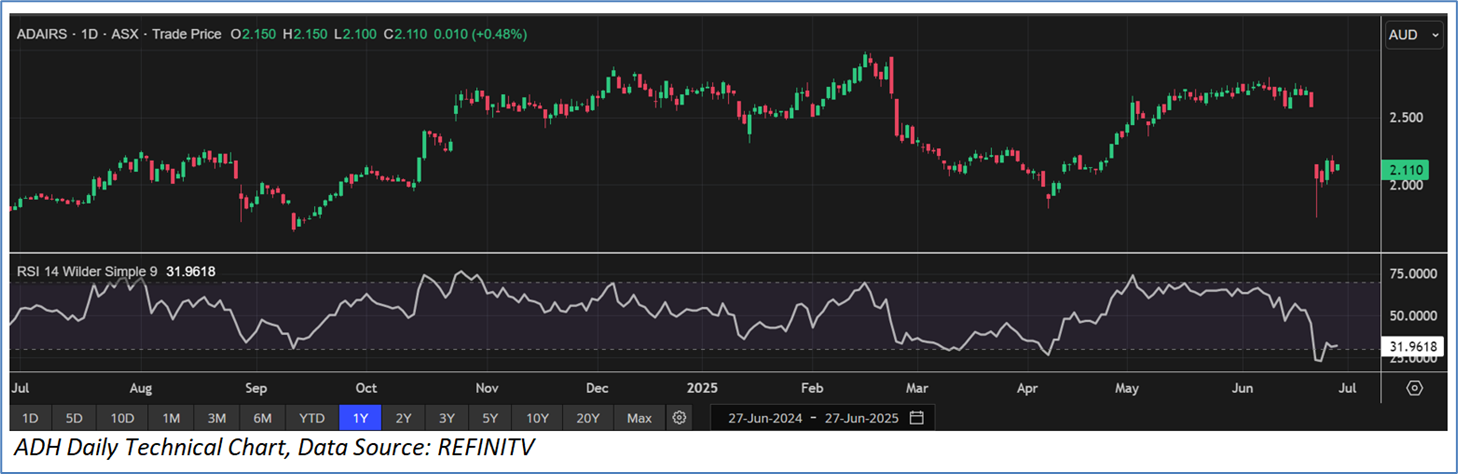1458x474 pixels.
Task: Choose the 10D time range
Action: (x=123, y=417)
